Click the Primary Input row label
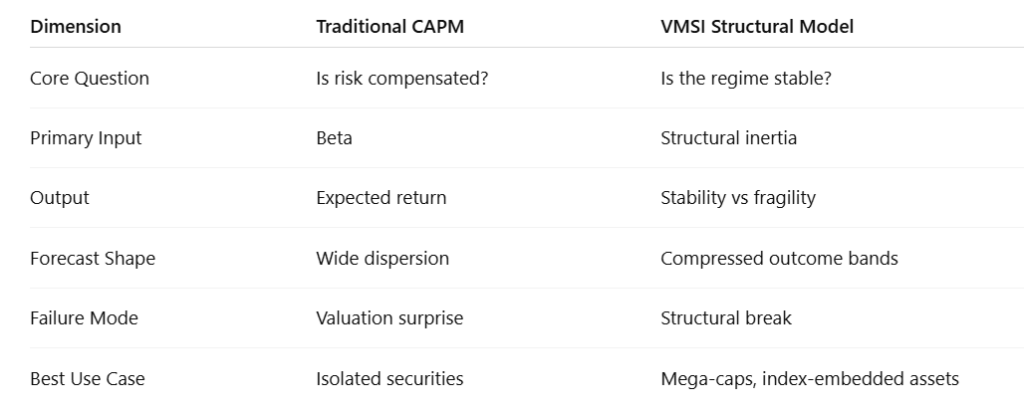 click(86, 138)
